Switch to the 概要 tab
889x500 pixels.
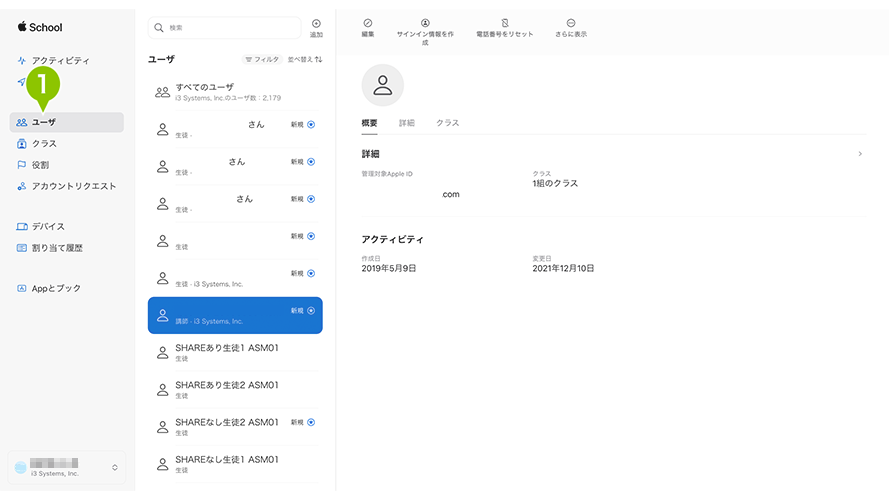(370, 123)
